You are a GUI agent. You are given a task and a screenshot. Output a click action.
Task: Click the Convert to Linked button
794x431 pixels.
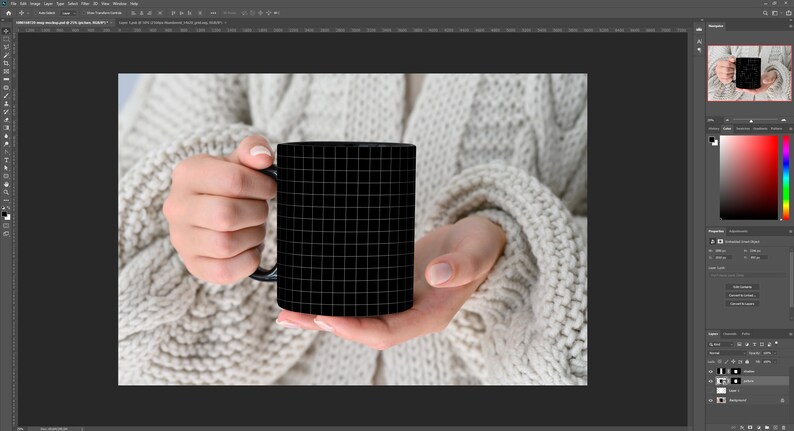[x=742, y=295]
